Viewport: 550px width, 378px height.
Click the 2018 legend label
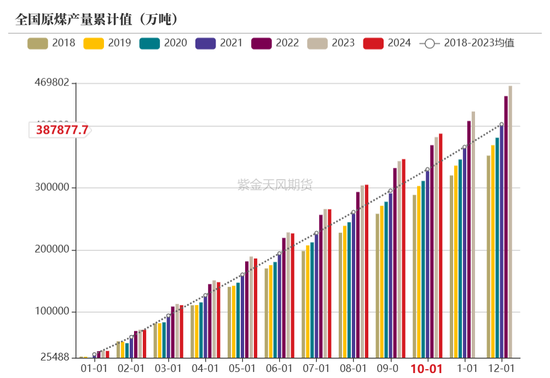[x=63, y=43]
